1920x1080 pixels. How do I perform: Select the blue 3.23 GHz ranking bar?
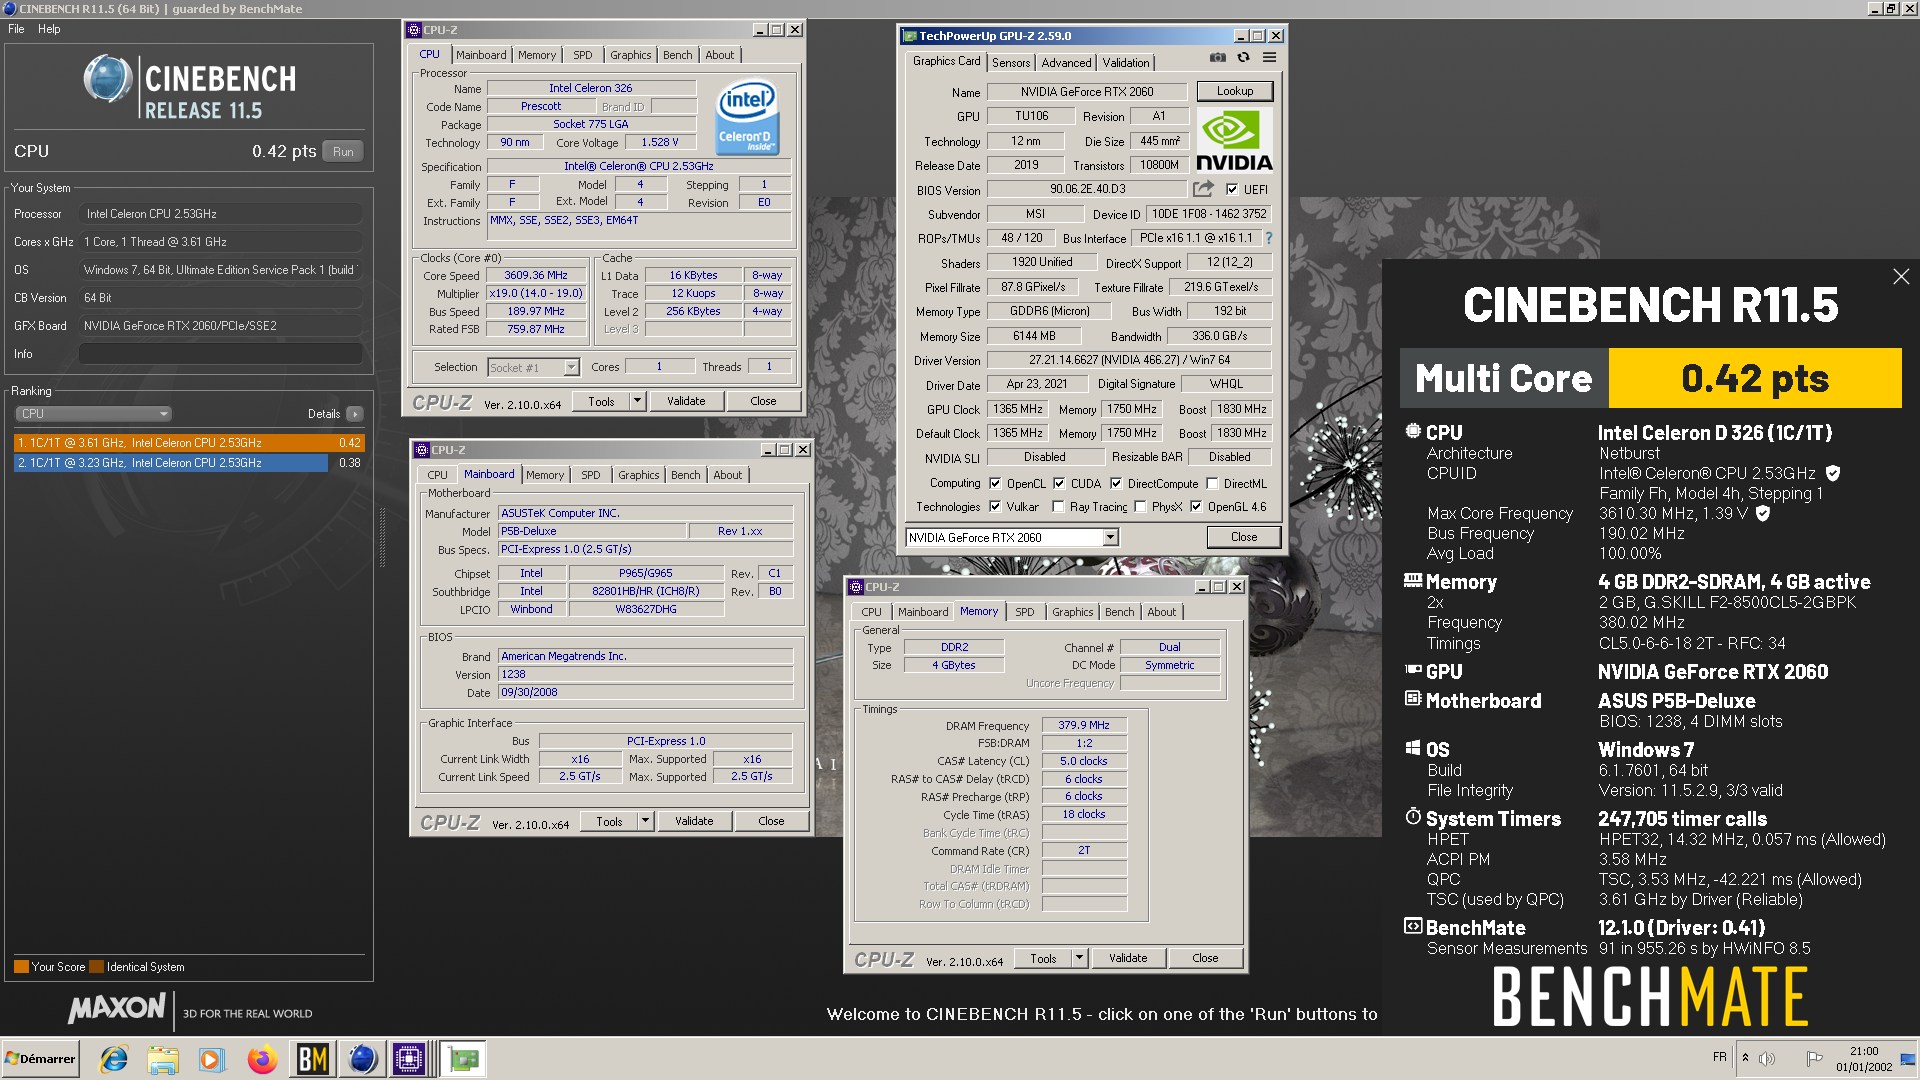[171, 463]
